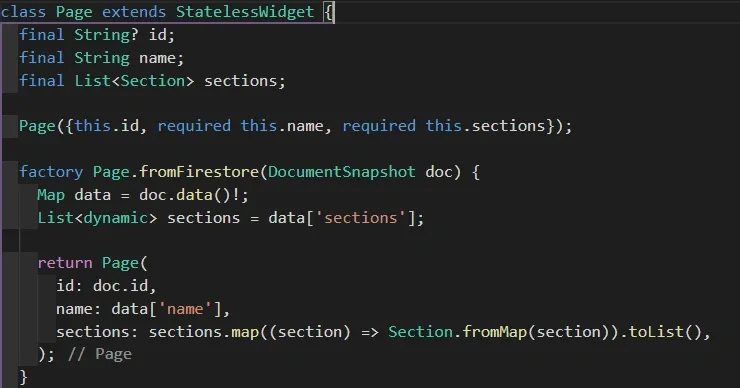
Task: Place cursor on 'String?' type of id
Action: pos(106,34)
